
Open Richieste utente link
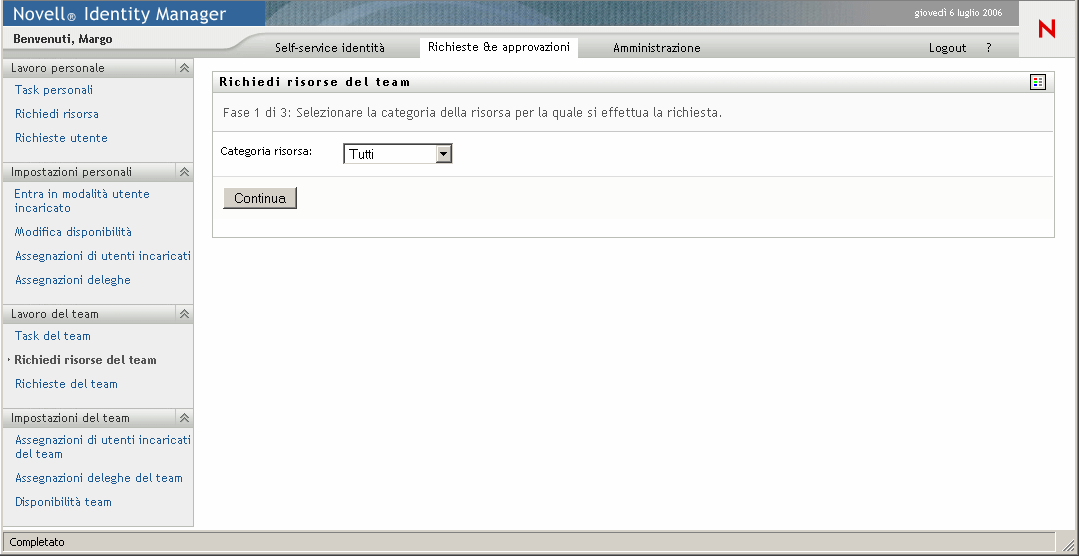click(61, 138)
